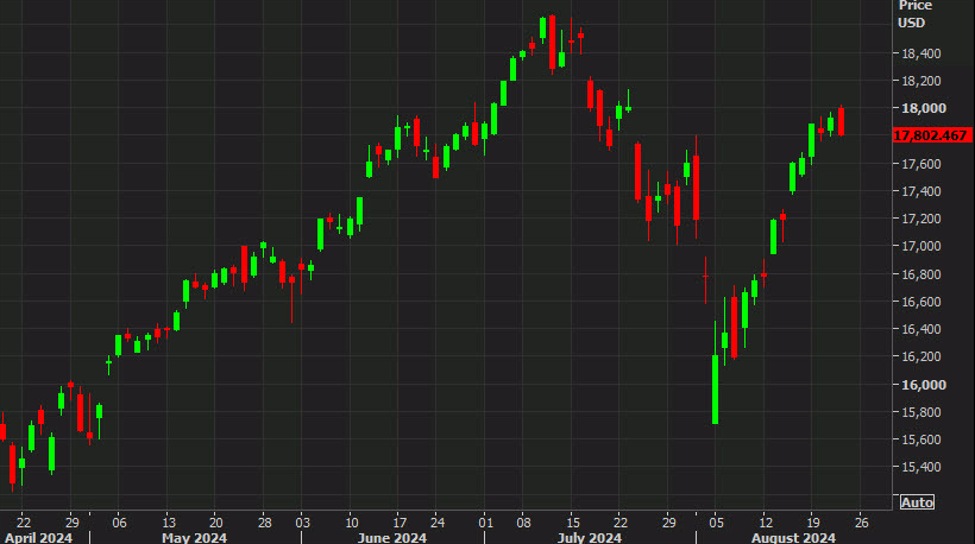
Task: Click the Auto scale button
Action: (x=917, y=502)
